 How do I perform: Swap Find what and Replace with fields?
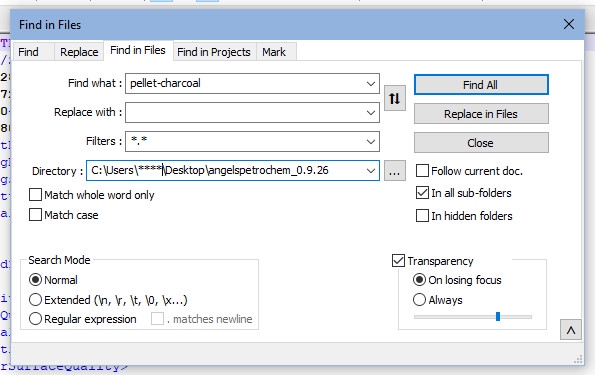click(x=395, y=98)
